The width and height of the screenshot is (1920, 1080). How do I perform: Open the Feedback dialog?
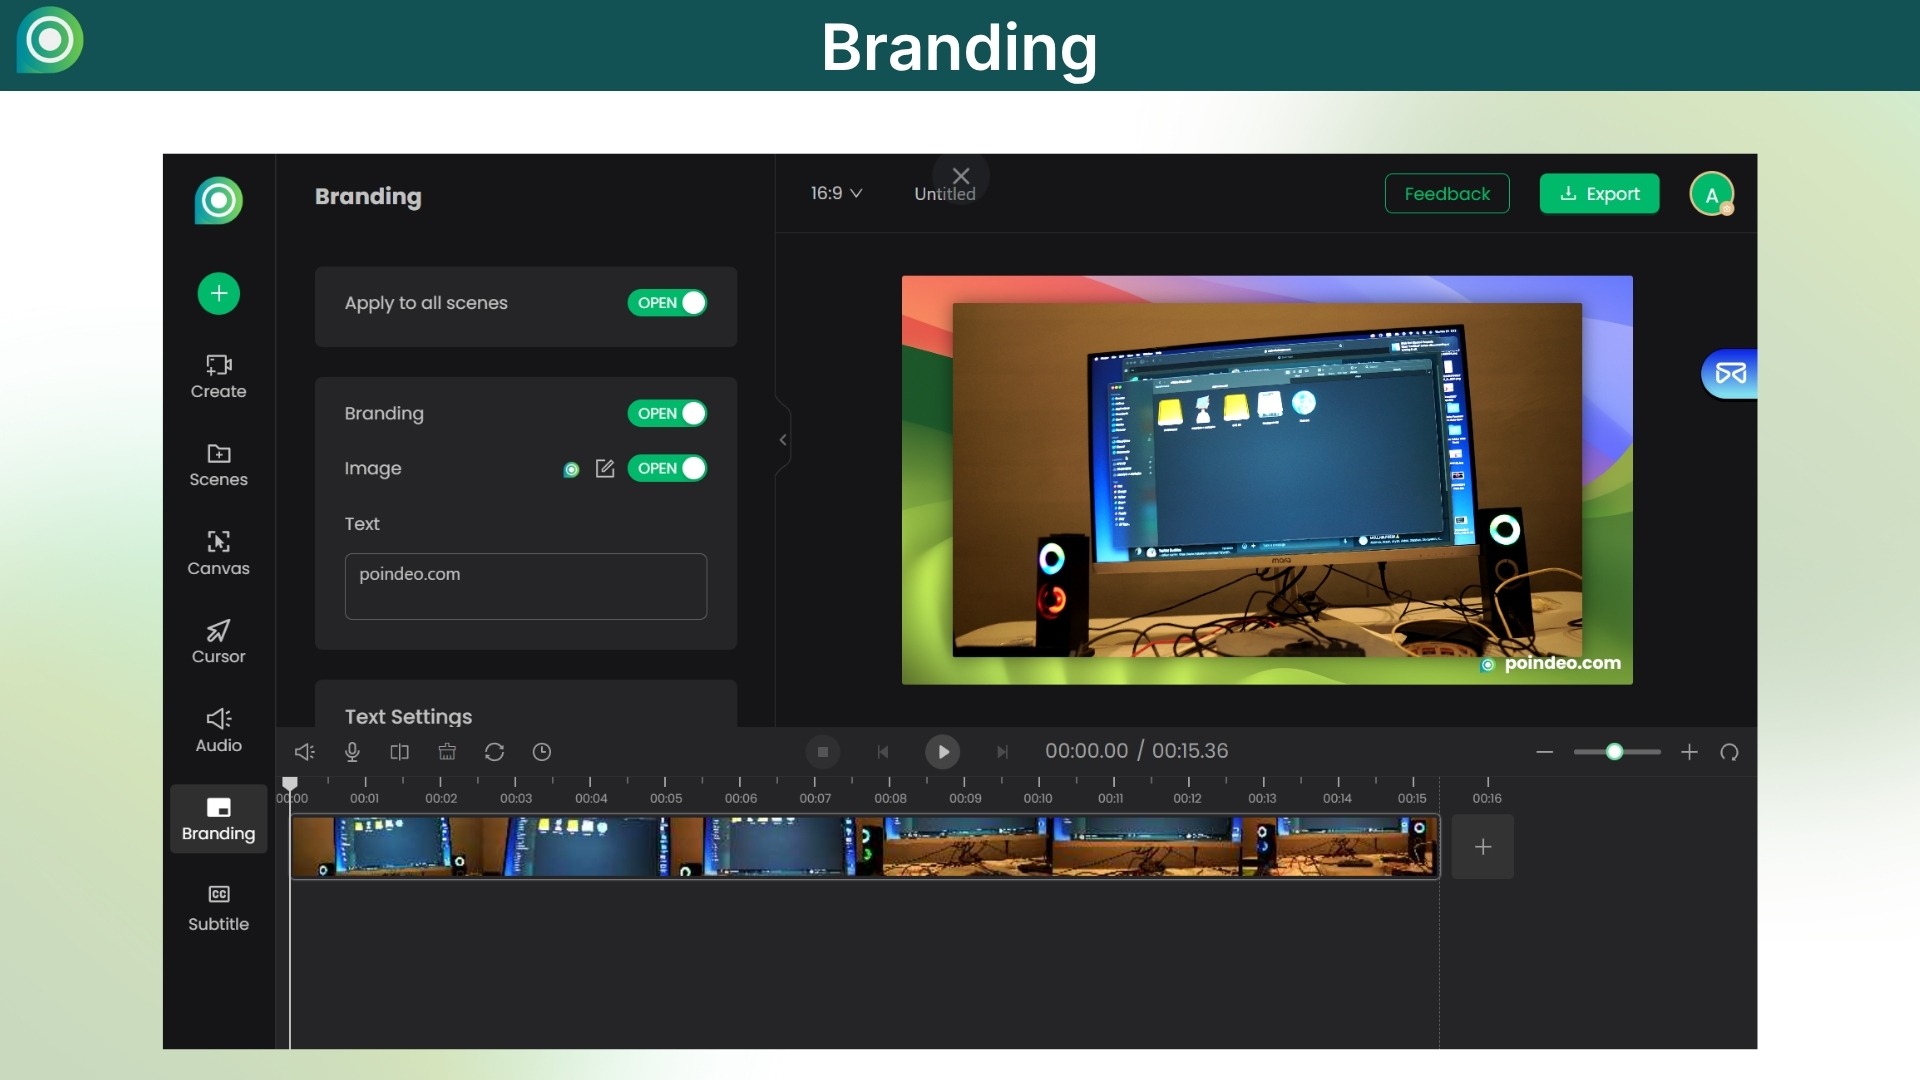tap(1447, 193)
